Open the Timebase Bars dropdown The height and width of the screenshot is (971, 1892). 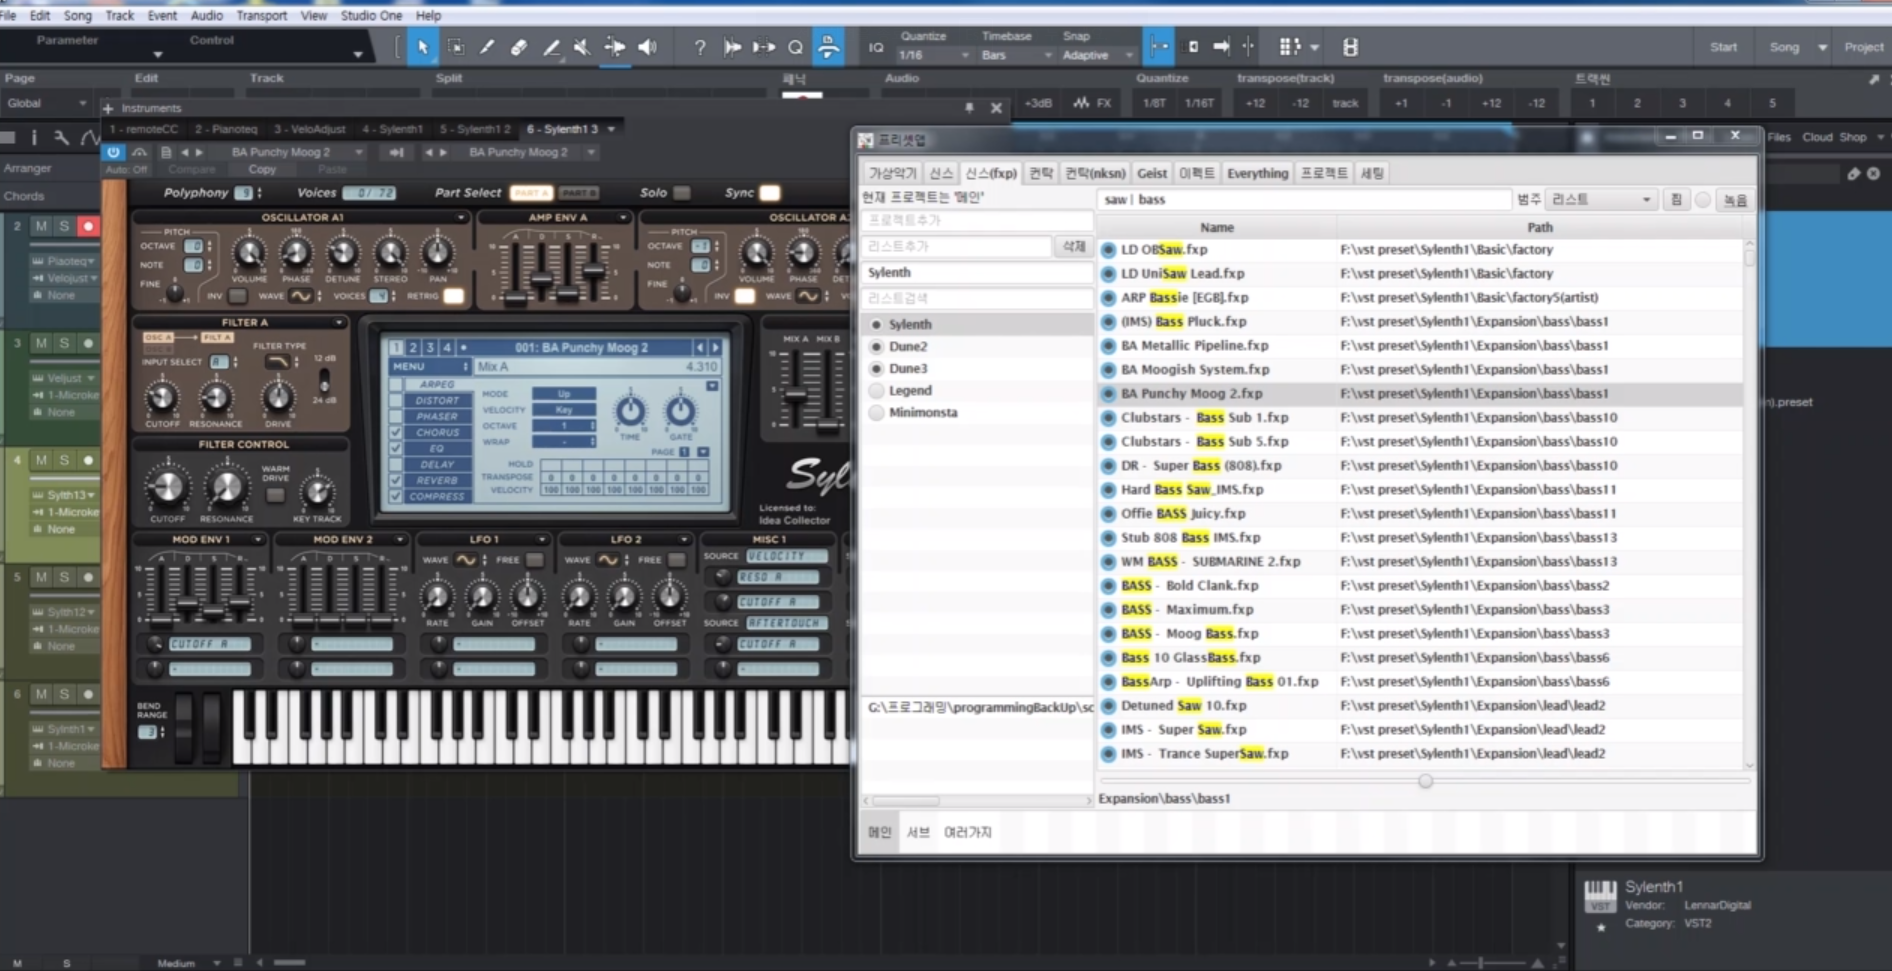point(1016,55)
